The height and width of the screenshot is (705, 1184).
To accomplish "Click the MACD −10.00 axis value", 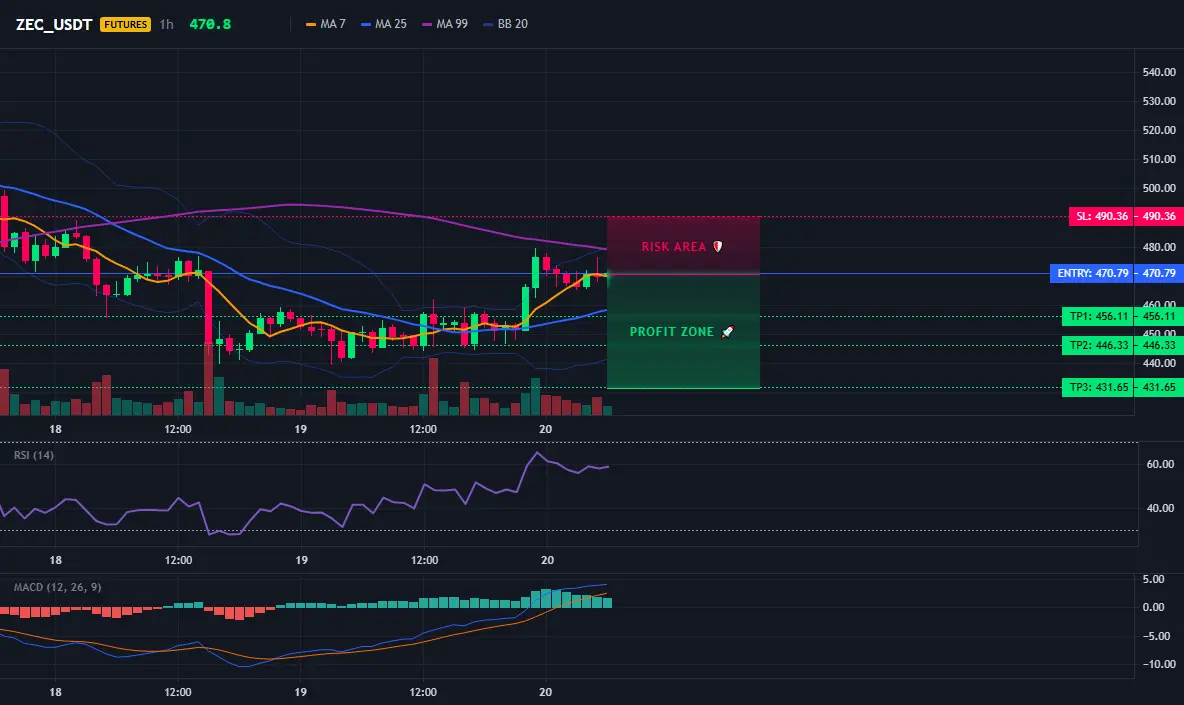I will pos(1158,664).
